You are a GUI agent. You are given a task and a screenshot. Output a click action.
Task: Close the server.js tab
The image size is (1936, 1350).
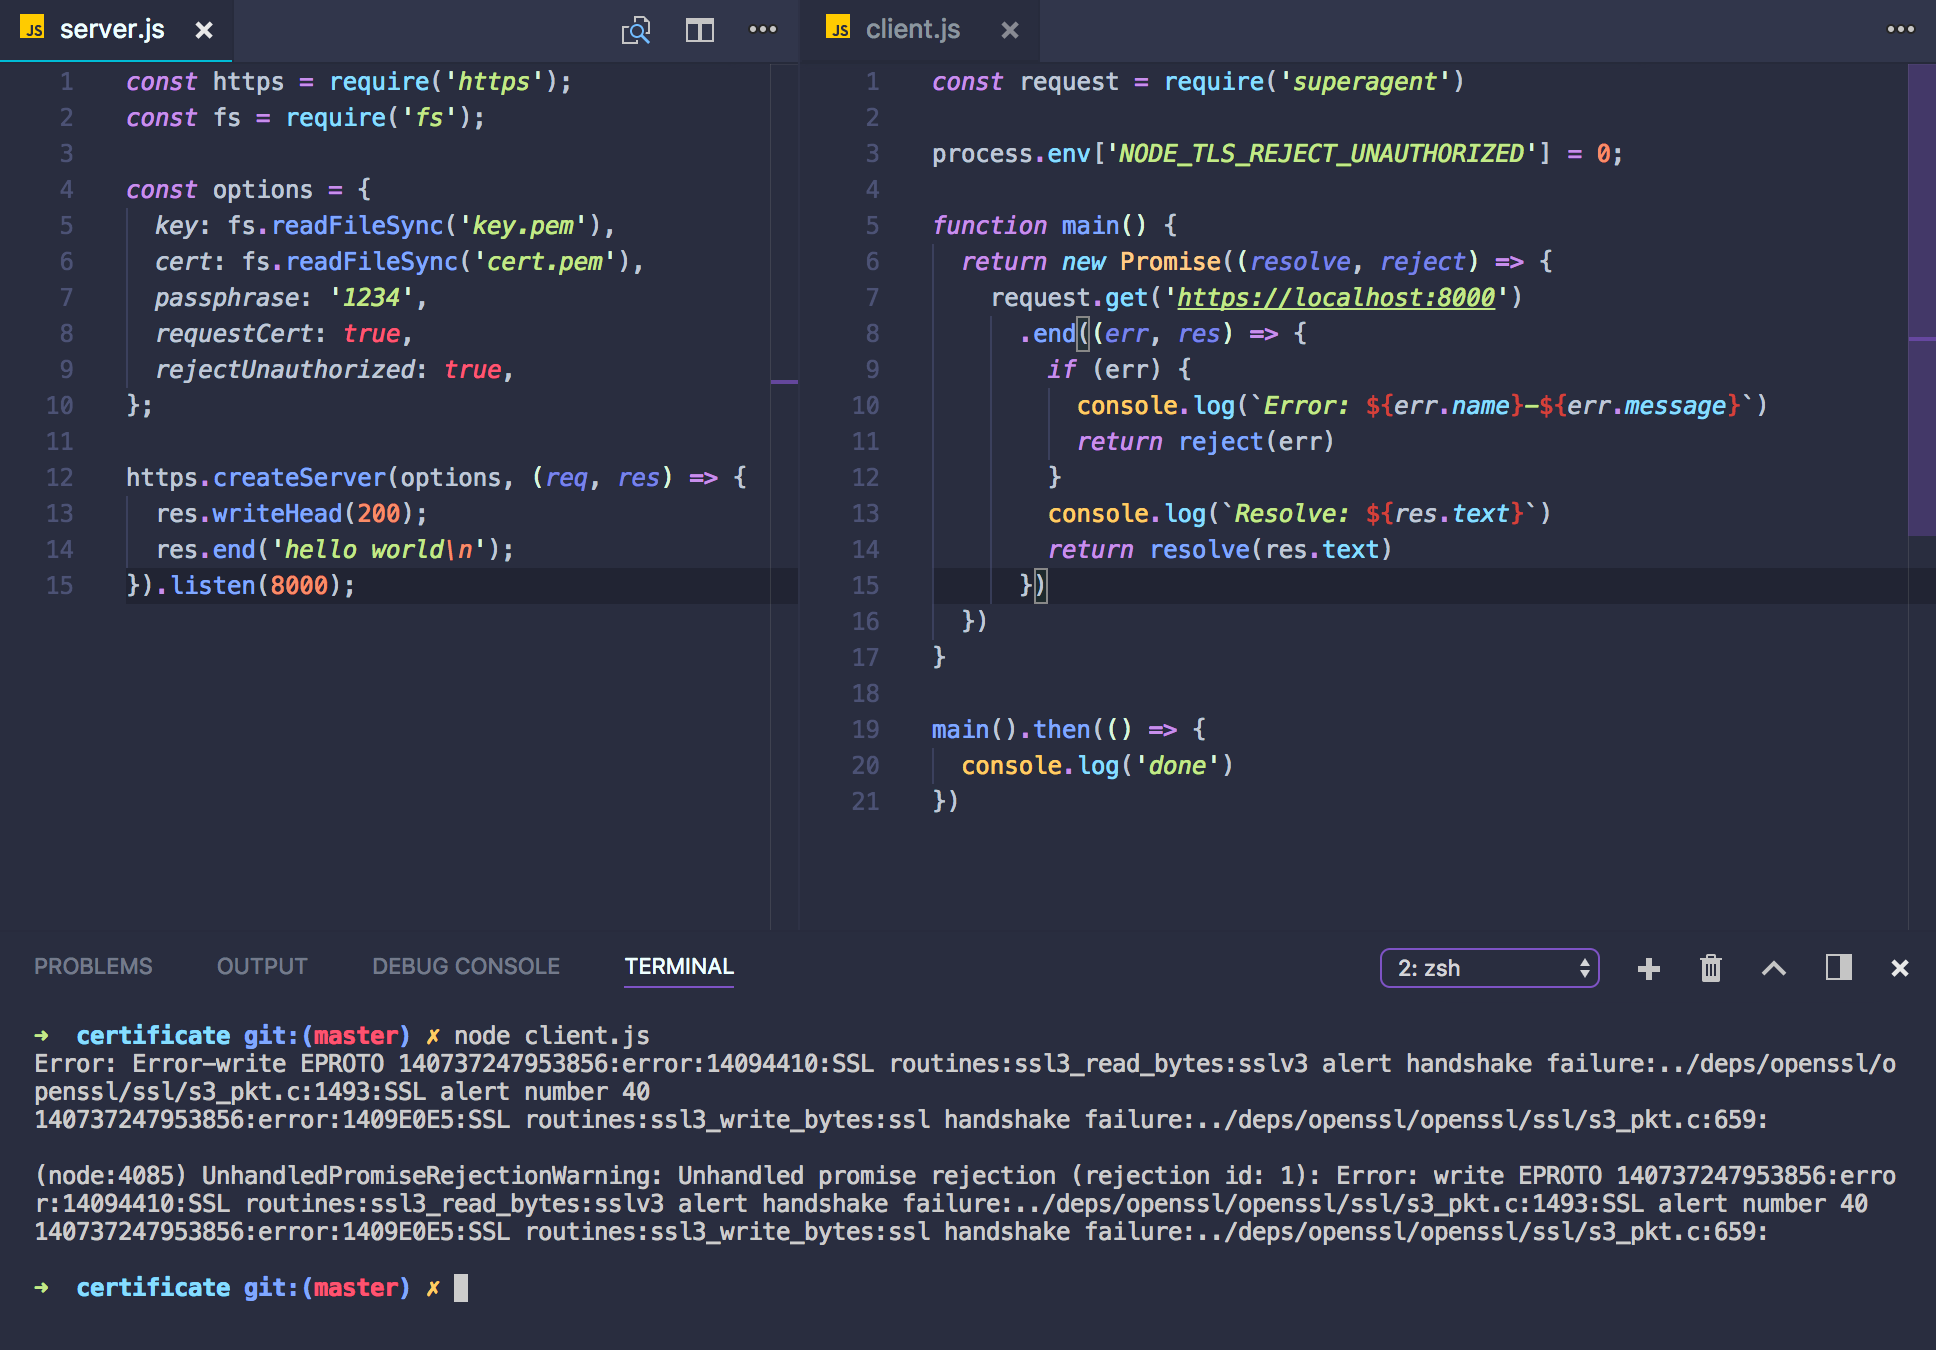pos(204,31)
